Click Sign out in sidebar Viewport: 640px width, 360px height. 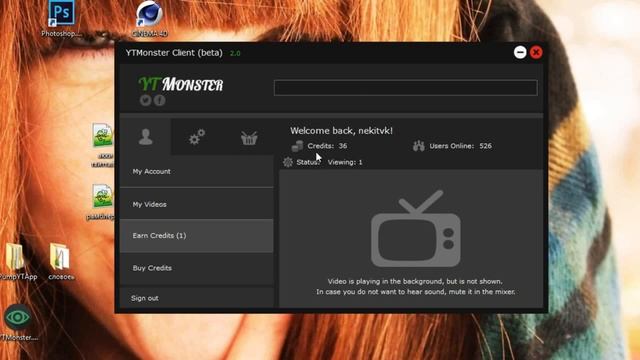[x=197, y=298]
